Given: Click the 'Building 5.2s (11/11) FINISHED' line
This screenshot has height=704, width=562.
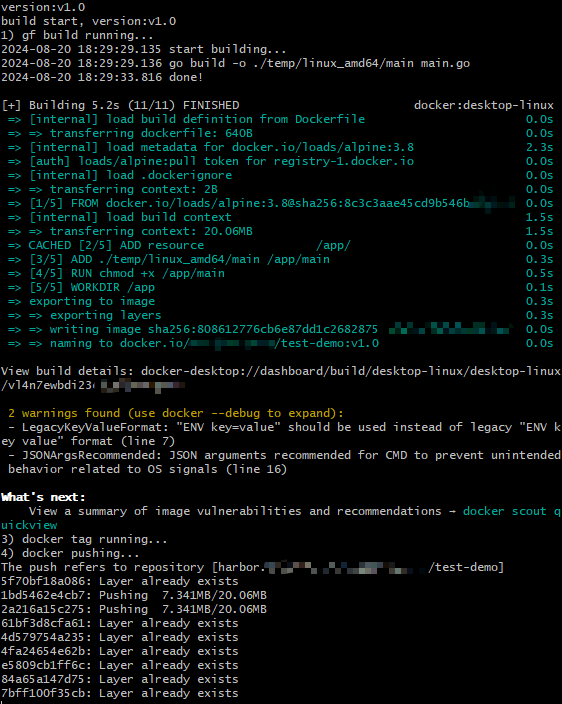Looking at the screenshot, I should (120, 106).
